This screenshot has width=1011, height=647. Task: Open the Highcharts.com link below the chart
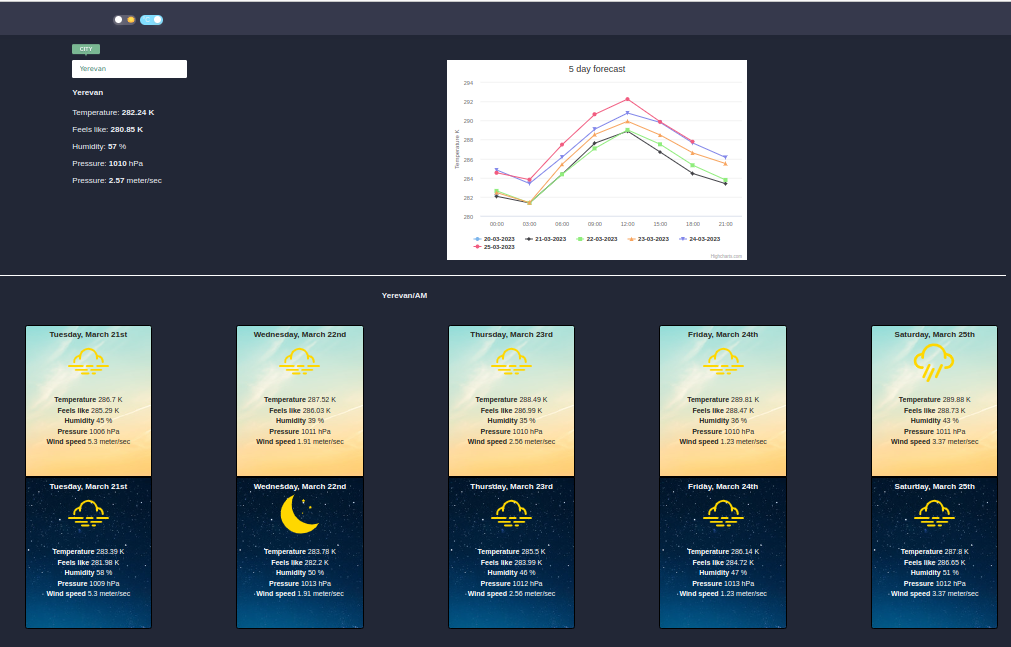tap(726, 255)
